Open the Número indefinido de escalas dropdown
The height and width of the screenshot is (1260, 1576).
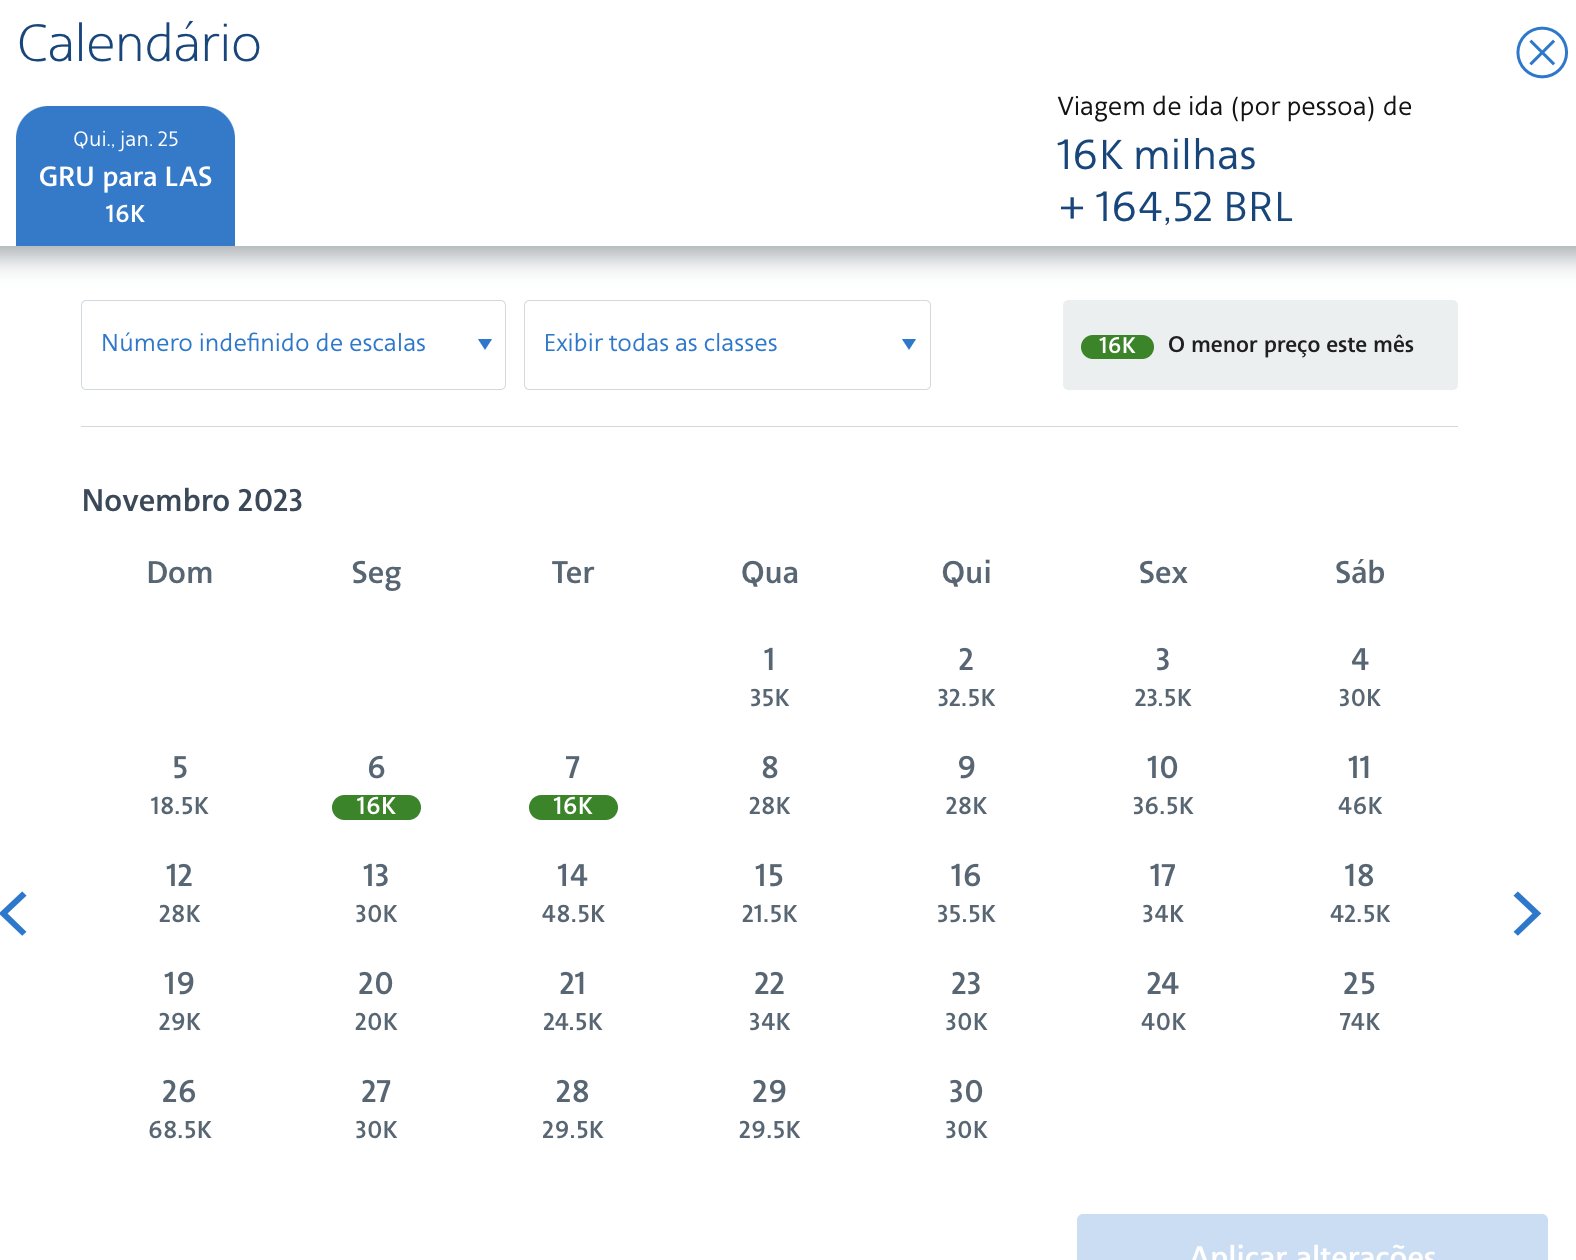tap(293, 345)
